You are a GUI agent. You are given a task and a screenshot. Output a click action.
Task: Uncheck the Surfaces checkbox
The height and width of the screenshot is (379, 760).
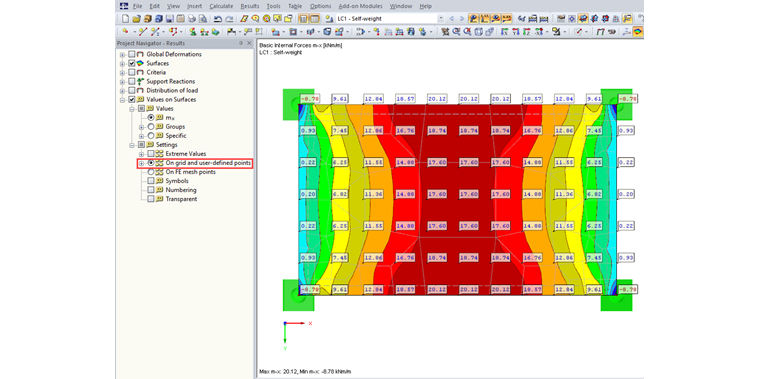[x=132, y=63]
